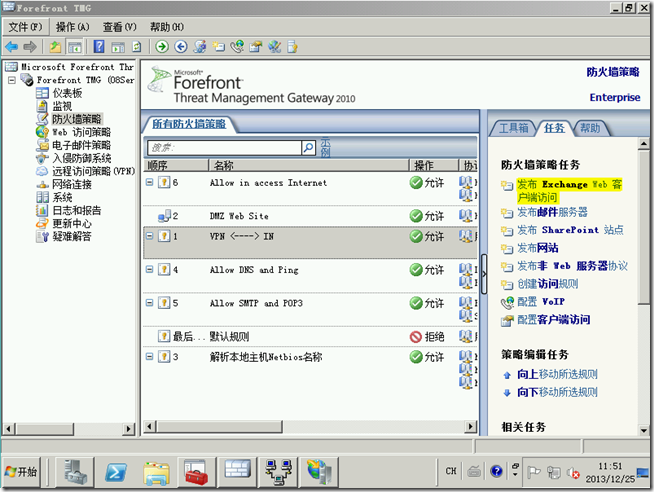Open the network computers taskbar icon
The width and height of the screenshot is (654, 492).
(279, 472)
